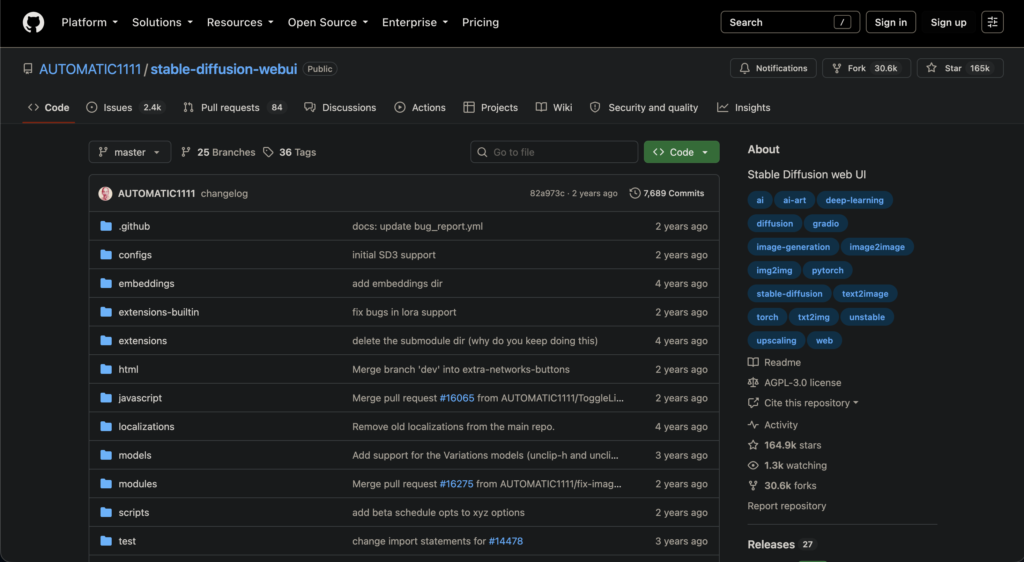Select the stable-diffusion topic tag
Screen dimensions: 1024x562
pos(789,294)
